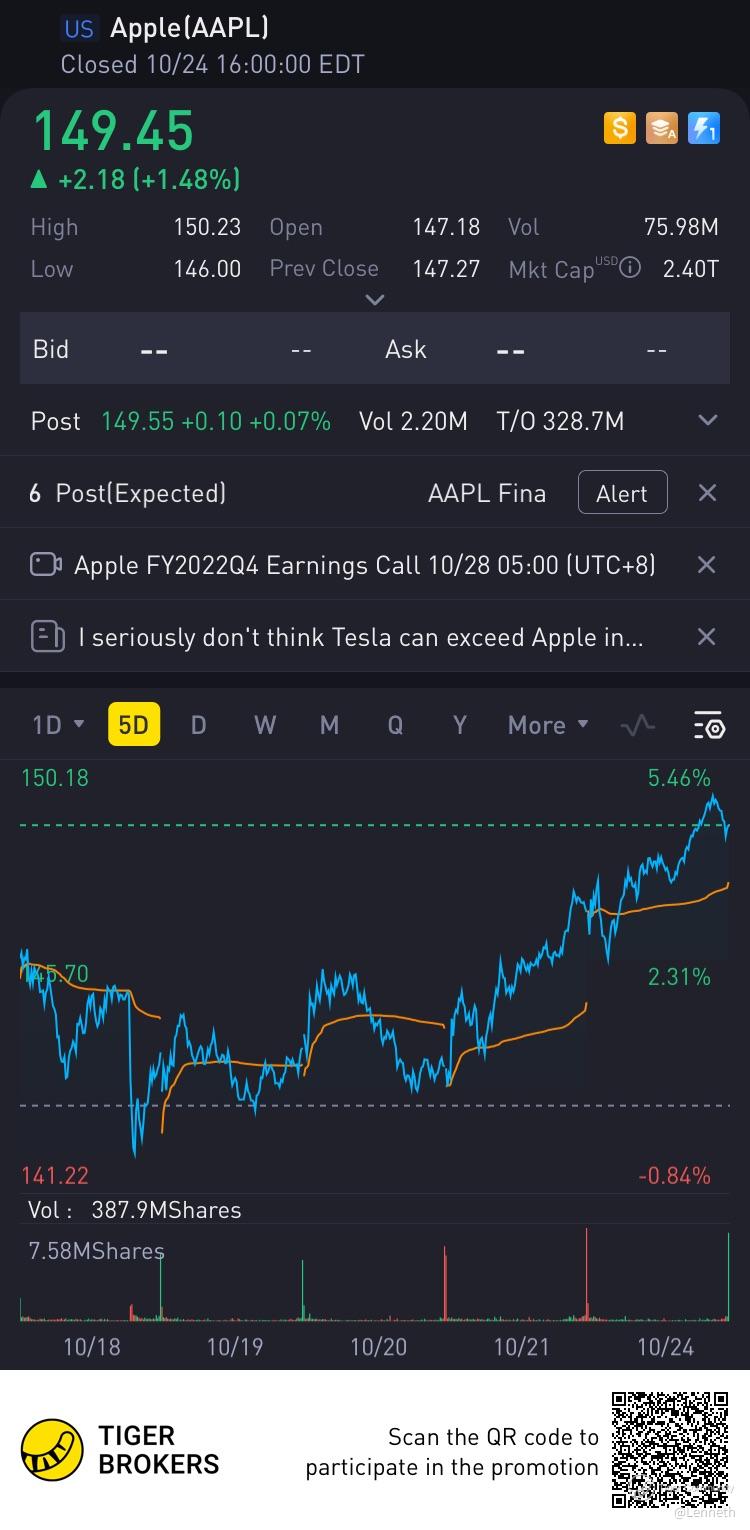Tap the 10/21 volume spike bar
This screenshot has width=750, height=1530.
pos(587,1275)
